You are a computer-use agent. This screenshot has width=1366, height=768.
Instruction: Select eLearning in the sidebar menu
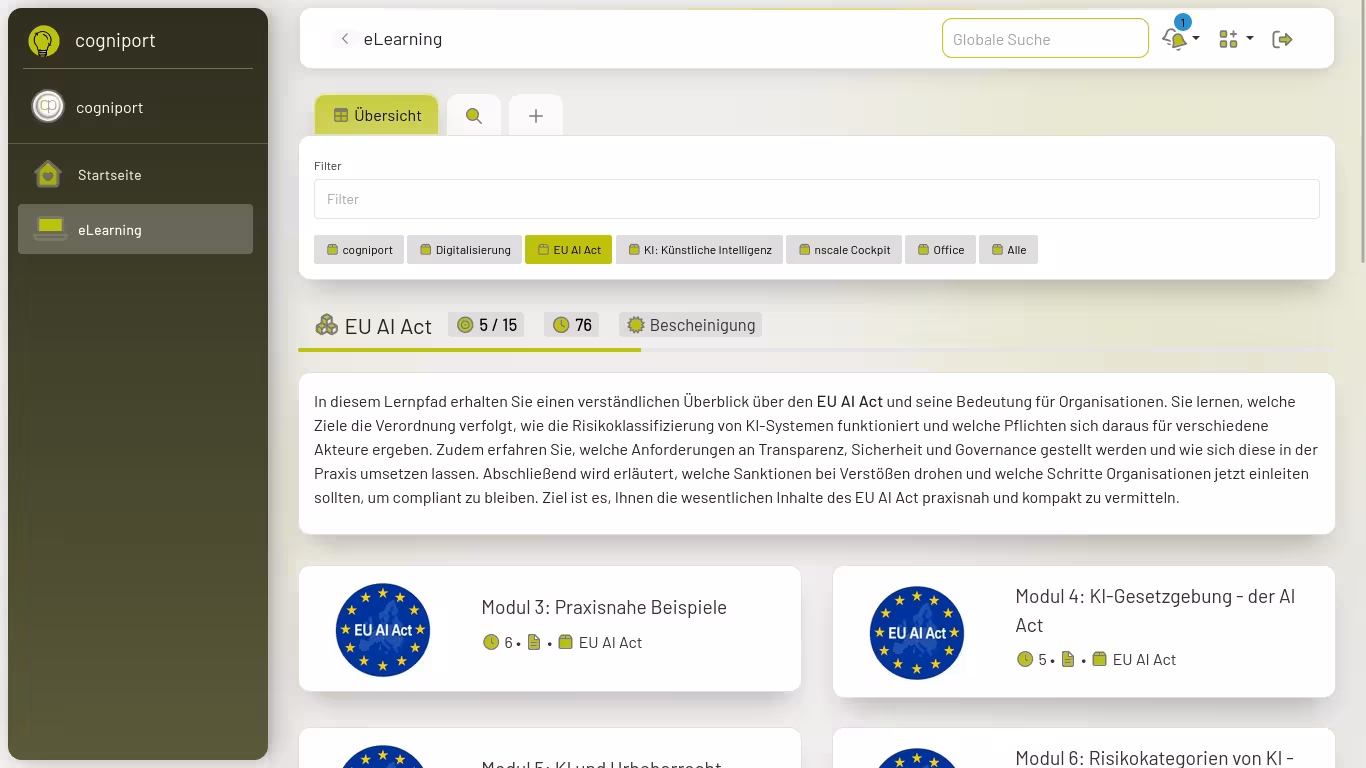point(135,229)
